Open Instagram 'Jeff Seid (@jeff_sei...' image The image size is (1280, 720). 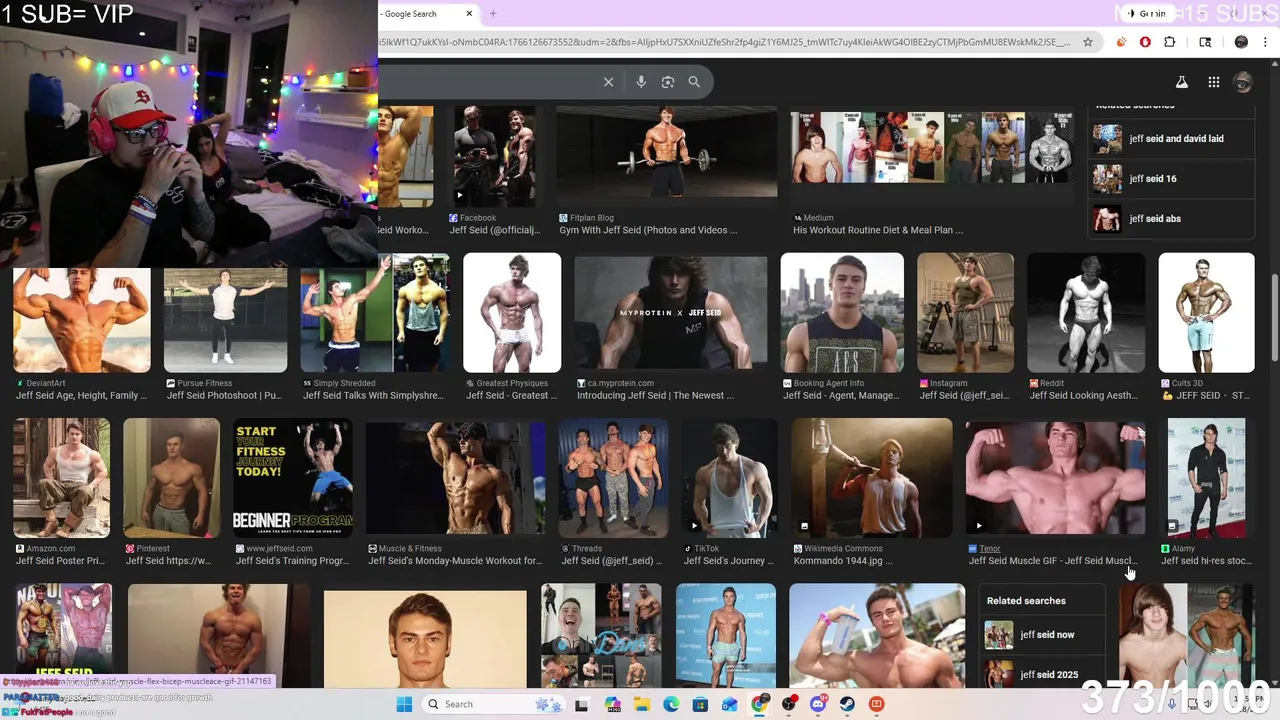pos(966,313)
